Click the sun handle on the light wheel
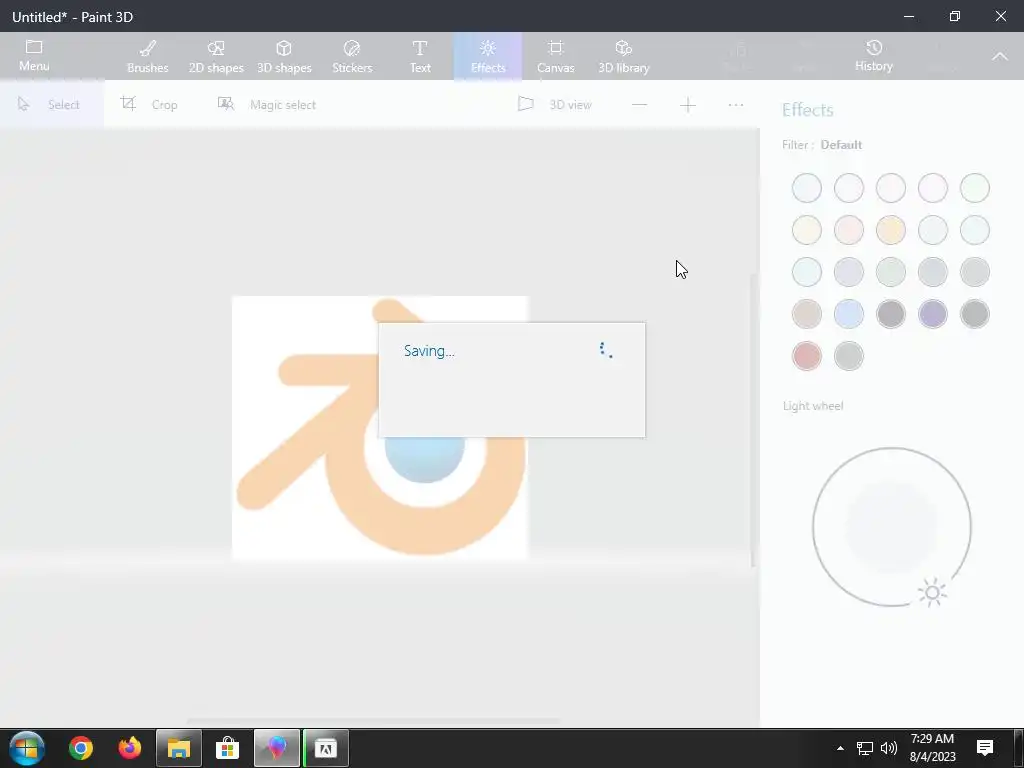The height and width of the screenshot is (768, 1024). (932, 592)
